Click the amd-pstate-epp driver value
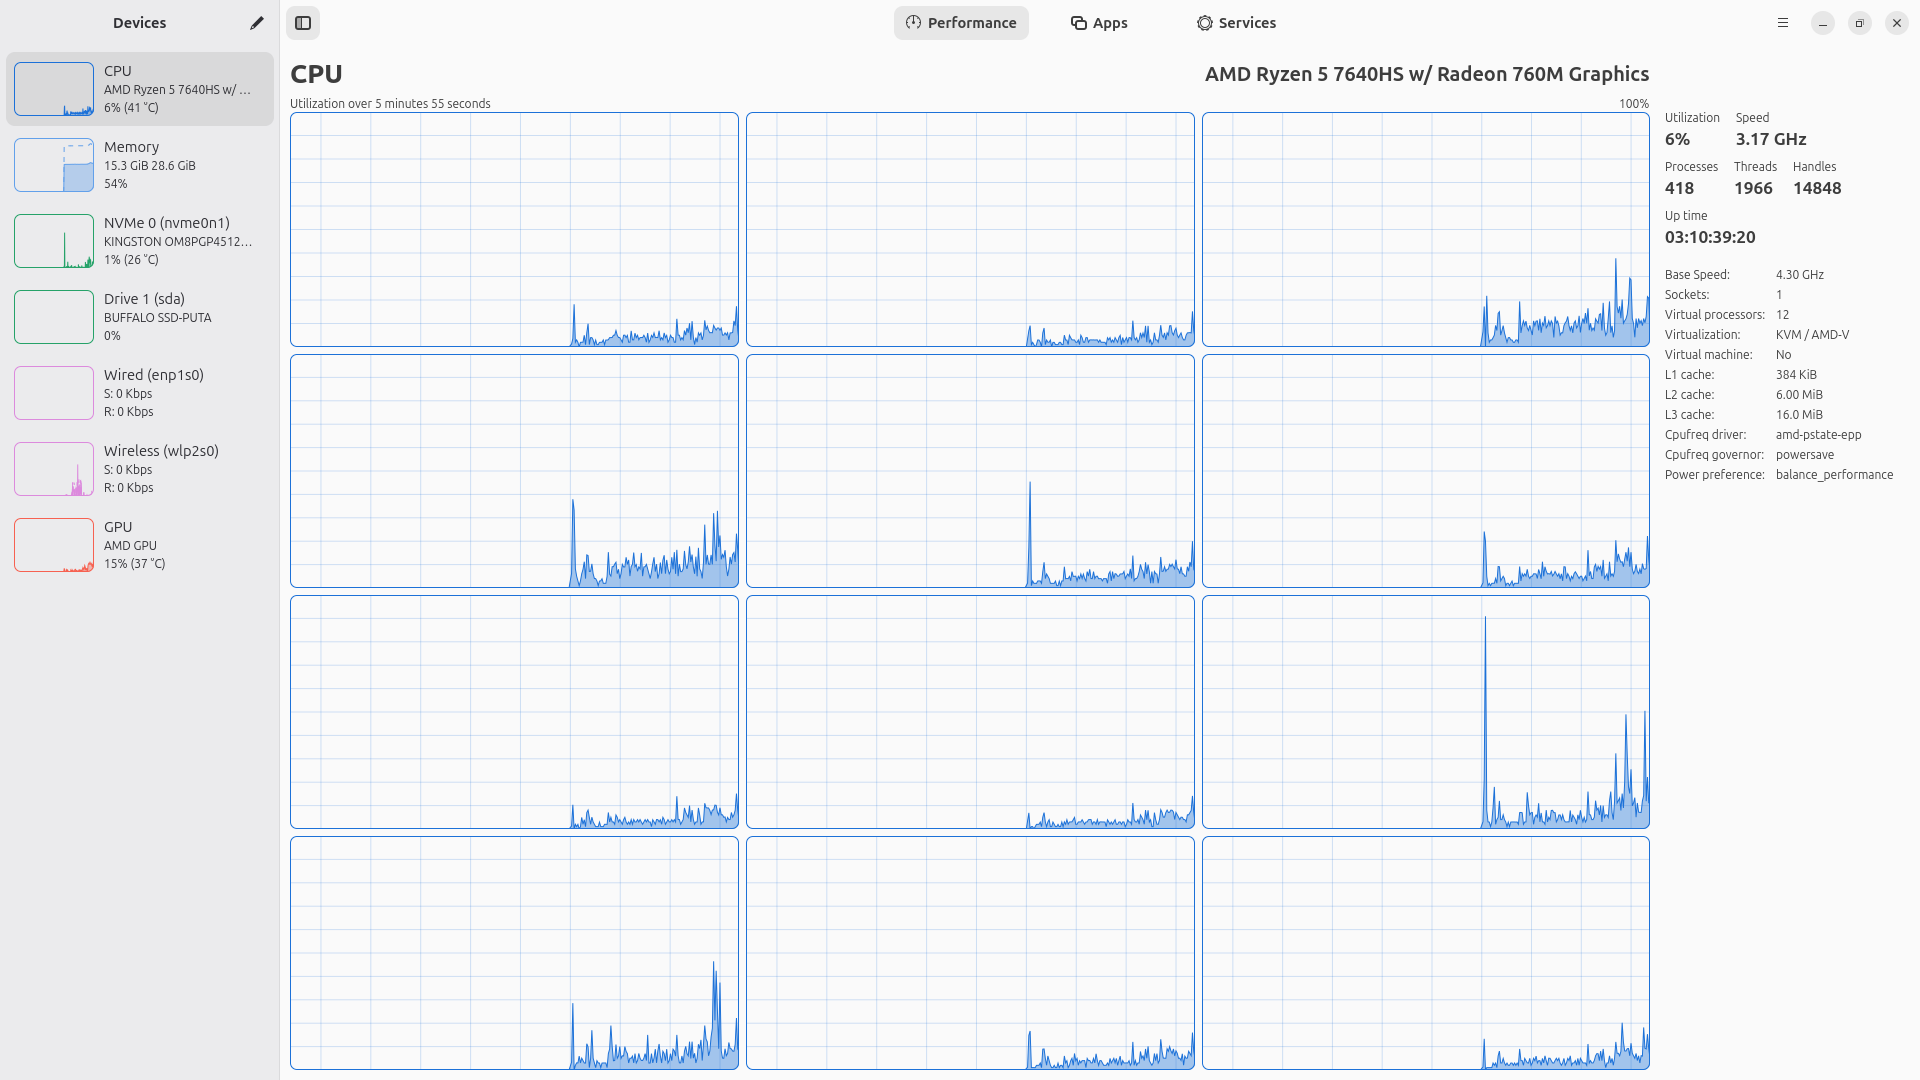The height and width of the screenshot is (1080, 1920). 1818,435
